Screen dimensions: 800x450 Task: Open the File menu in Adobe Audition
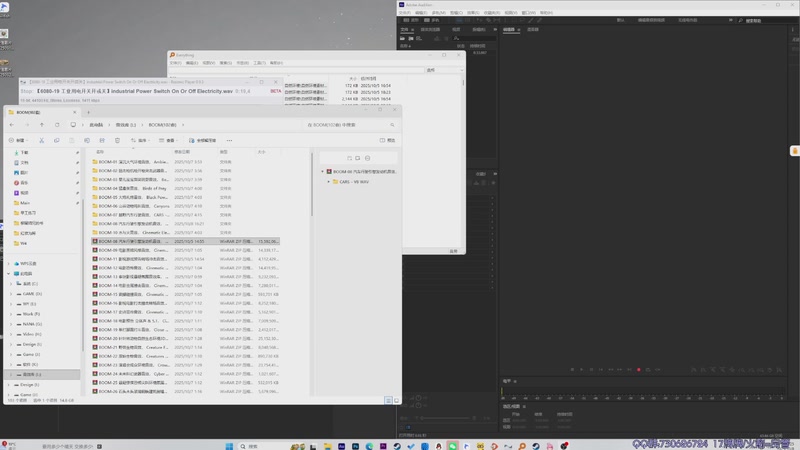405,13
